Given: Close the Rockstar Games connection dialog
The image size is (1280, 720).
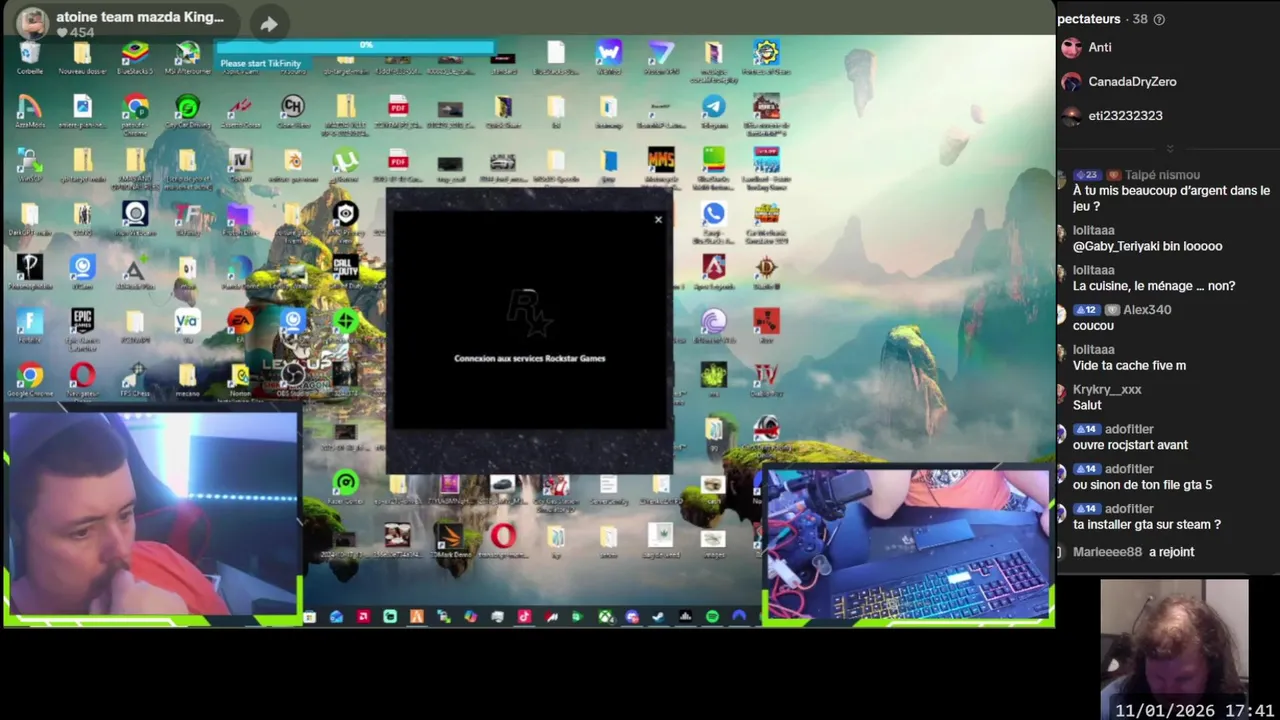Looking at the screenshot, I should point(658,219).
